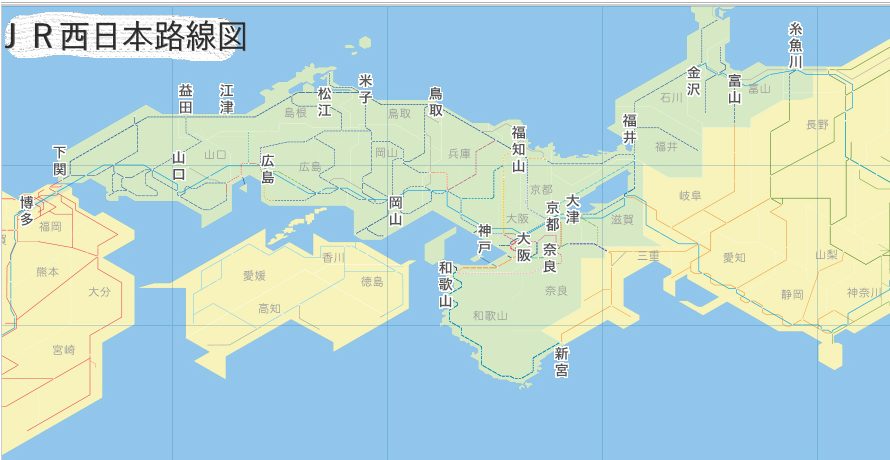Click the bold black 奈良 city label
The width and height of the screenshot is (890, 460).
pos(550,257)
